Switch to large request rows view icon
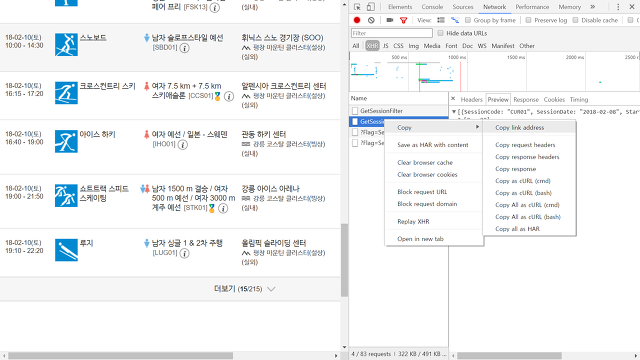Image resolution: width=640 pixels, height=360 pixels. click(x=441, y=20)
